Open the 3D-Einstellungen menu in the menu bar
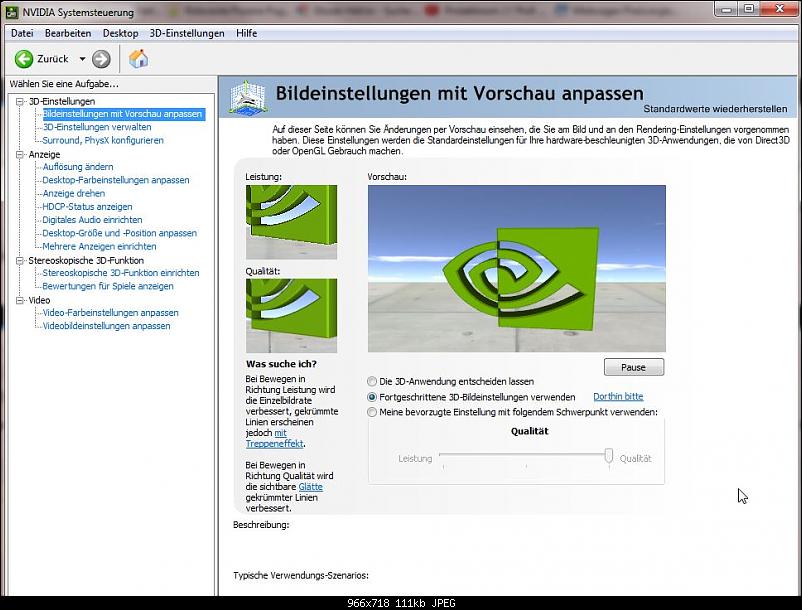Viewport: 802px width, 610px height. tap(187, 33)
